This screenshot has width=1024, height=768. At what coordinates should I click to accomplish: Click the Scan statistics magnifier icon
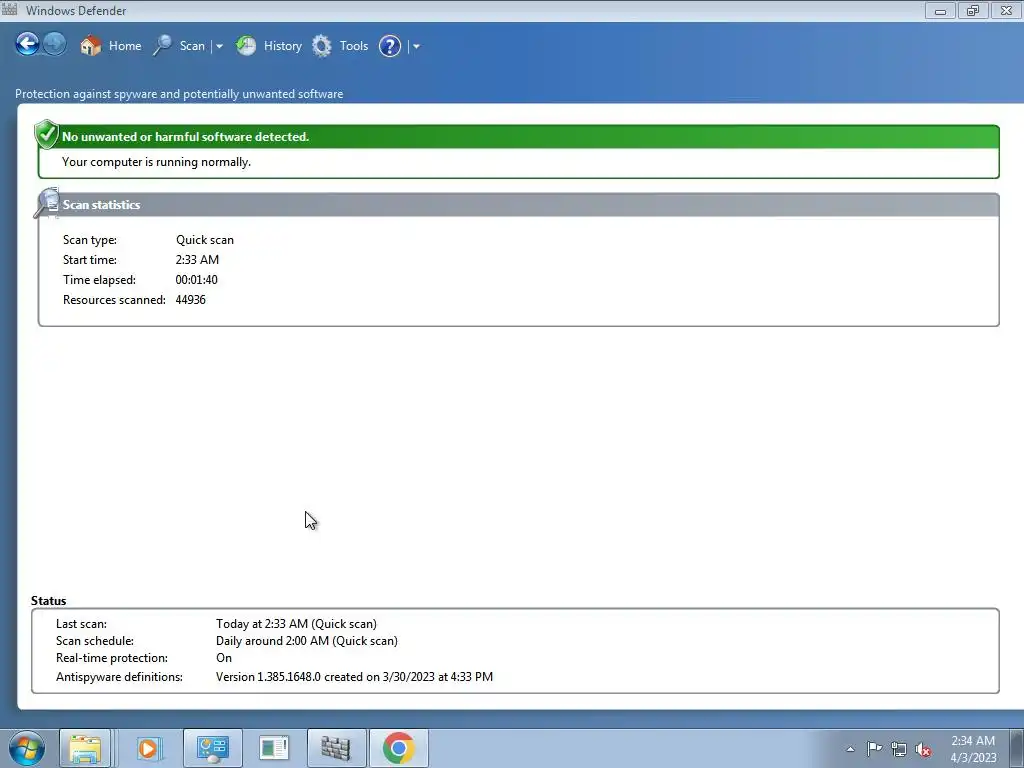(x=47, y=203)
